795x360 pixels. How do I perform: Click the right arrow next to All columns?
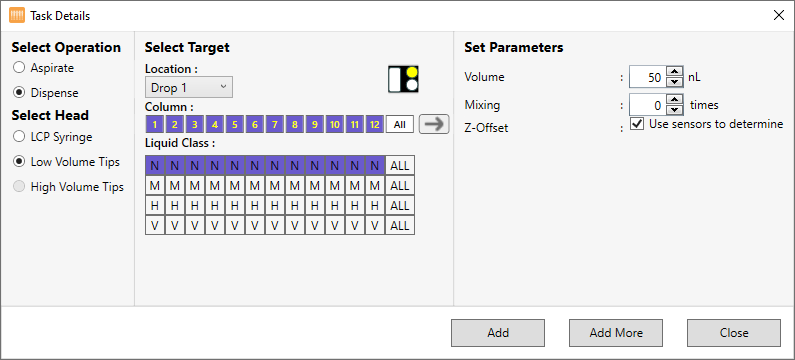(434, 124)
